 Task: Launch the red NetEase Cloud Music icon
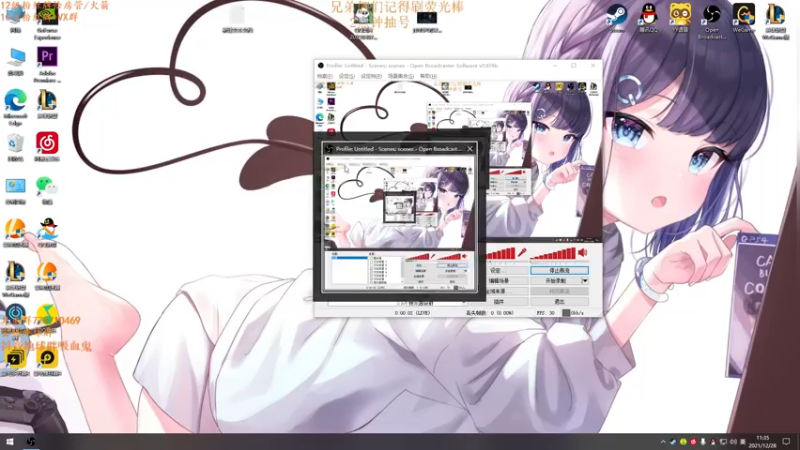pyautogui.click(x=47, y=147)
